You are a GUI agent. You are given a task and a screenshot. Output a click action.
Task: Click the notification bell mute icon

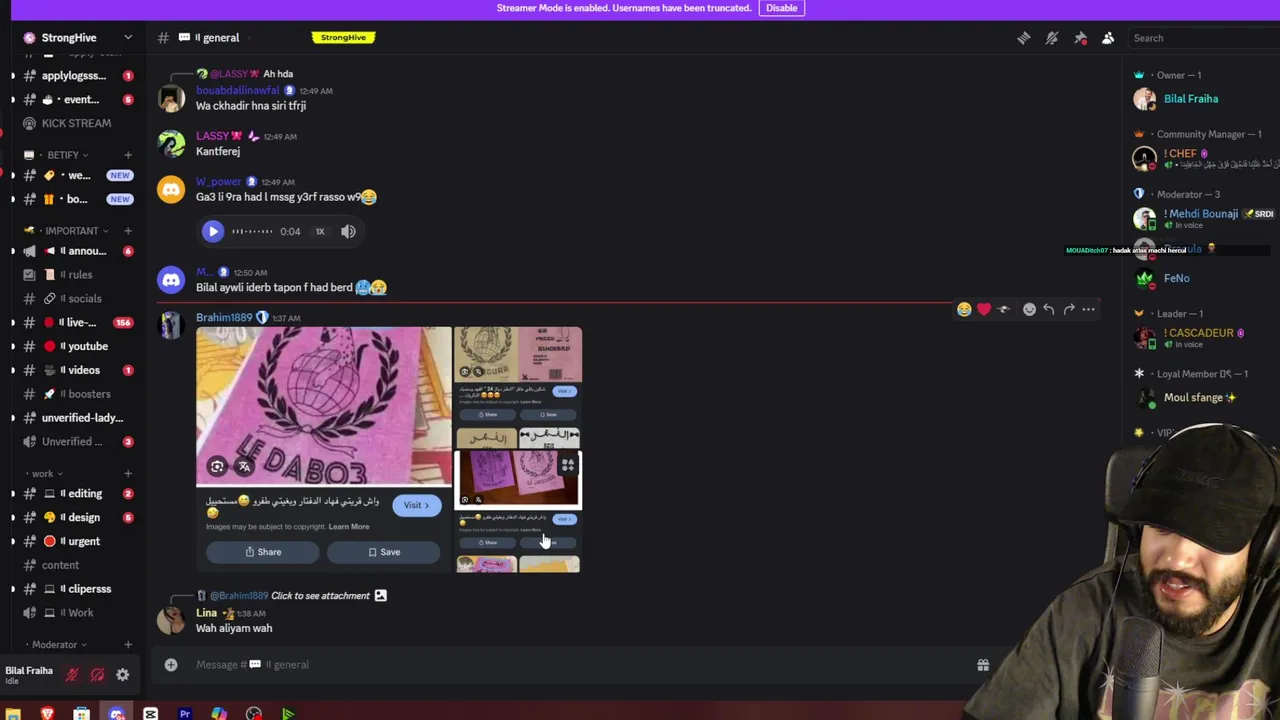1052,38
